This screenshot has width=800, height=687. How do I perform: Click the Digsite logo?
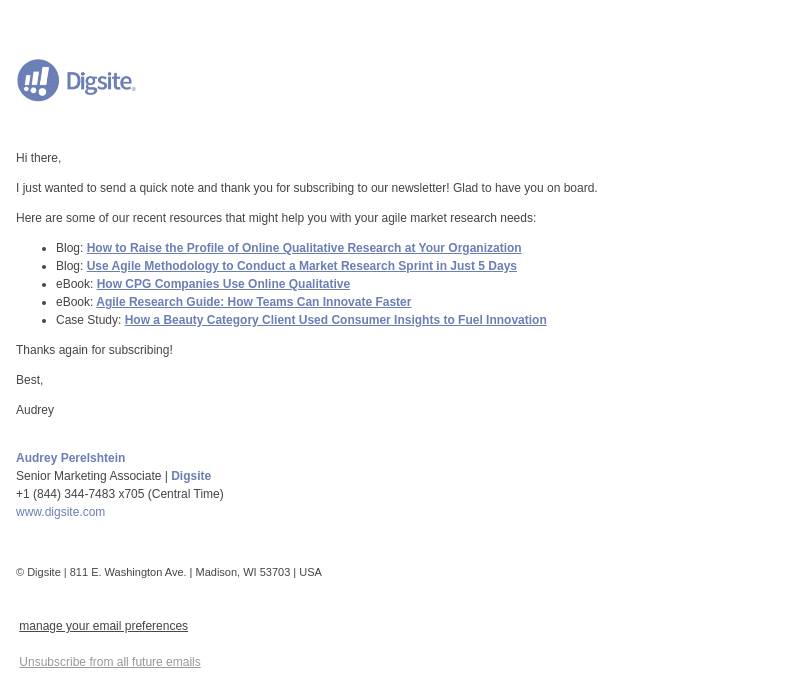(x=77, y=81)
